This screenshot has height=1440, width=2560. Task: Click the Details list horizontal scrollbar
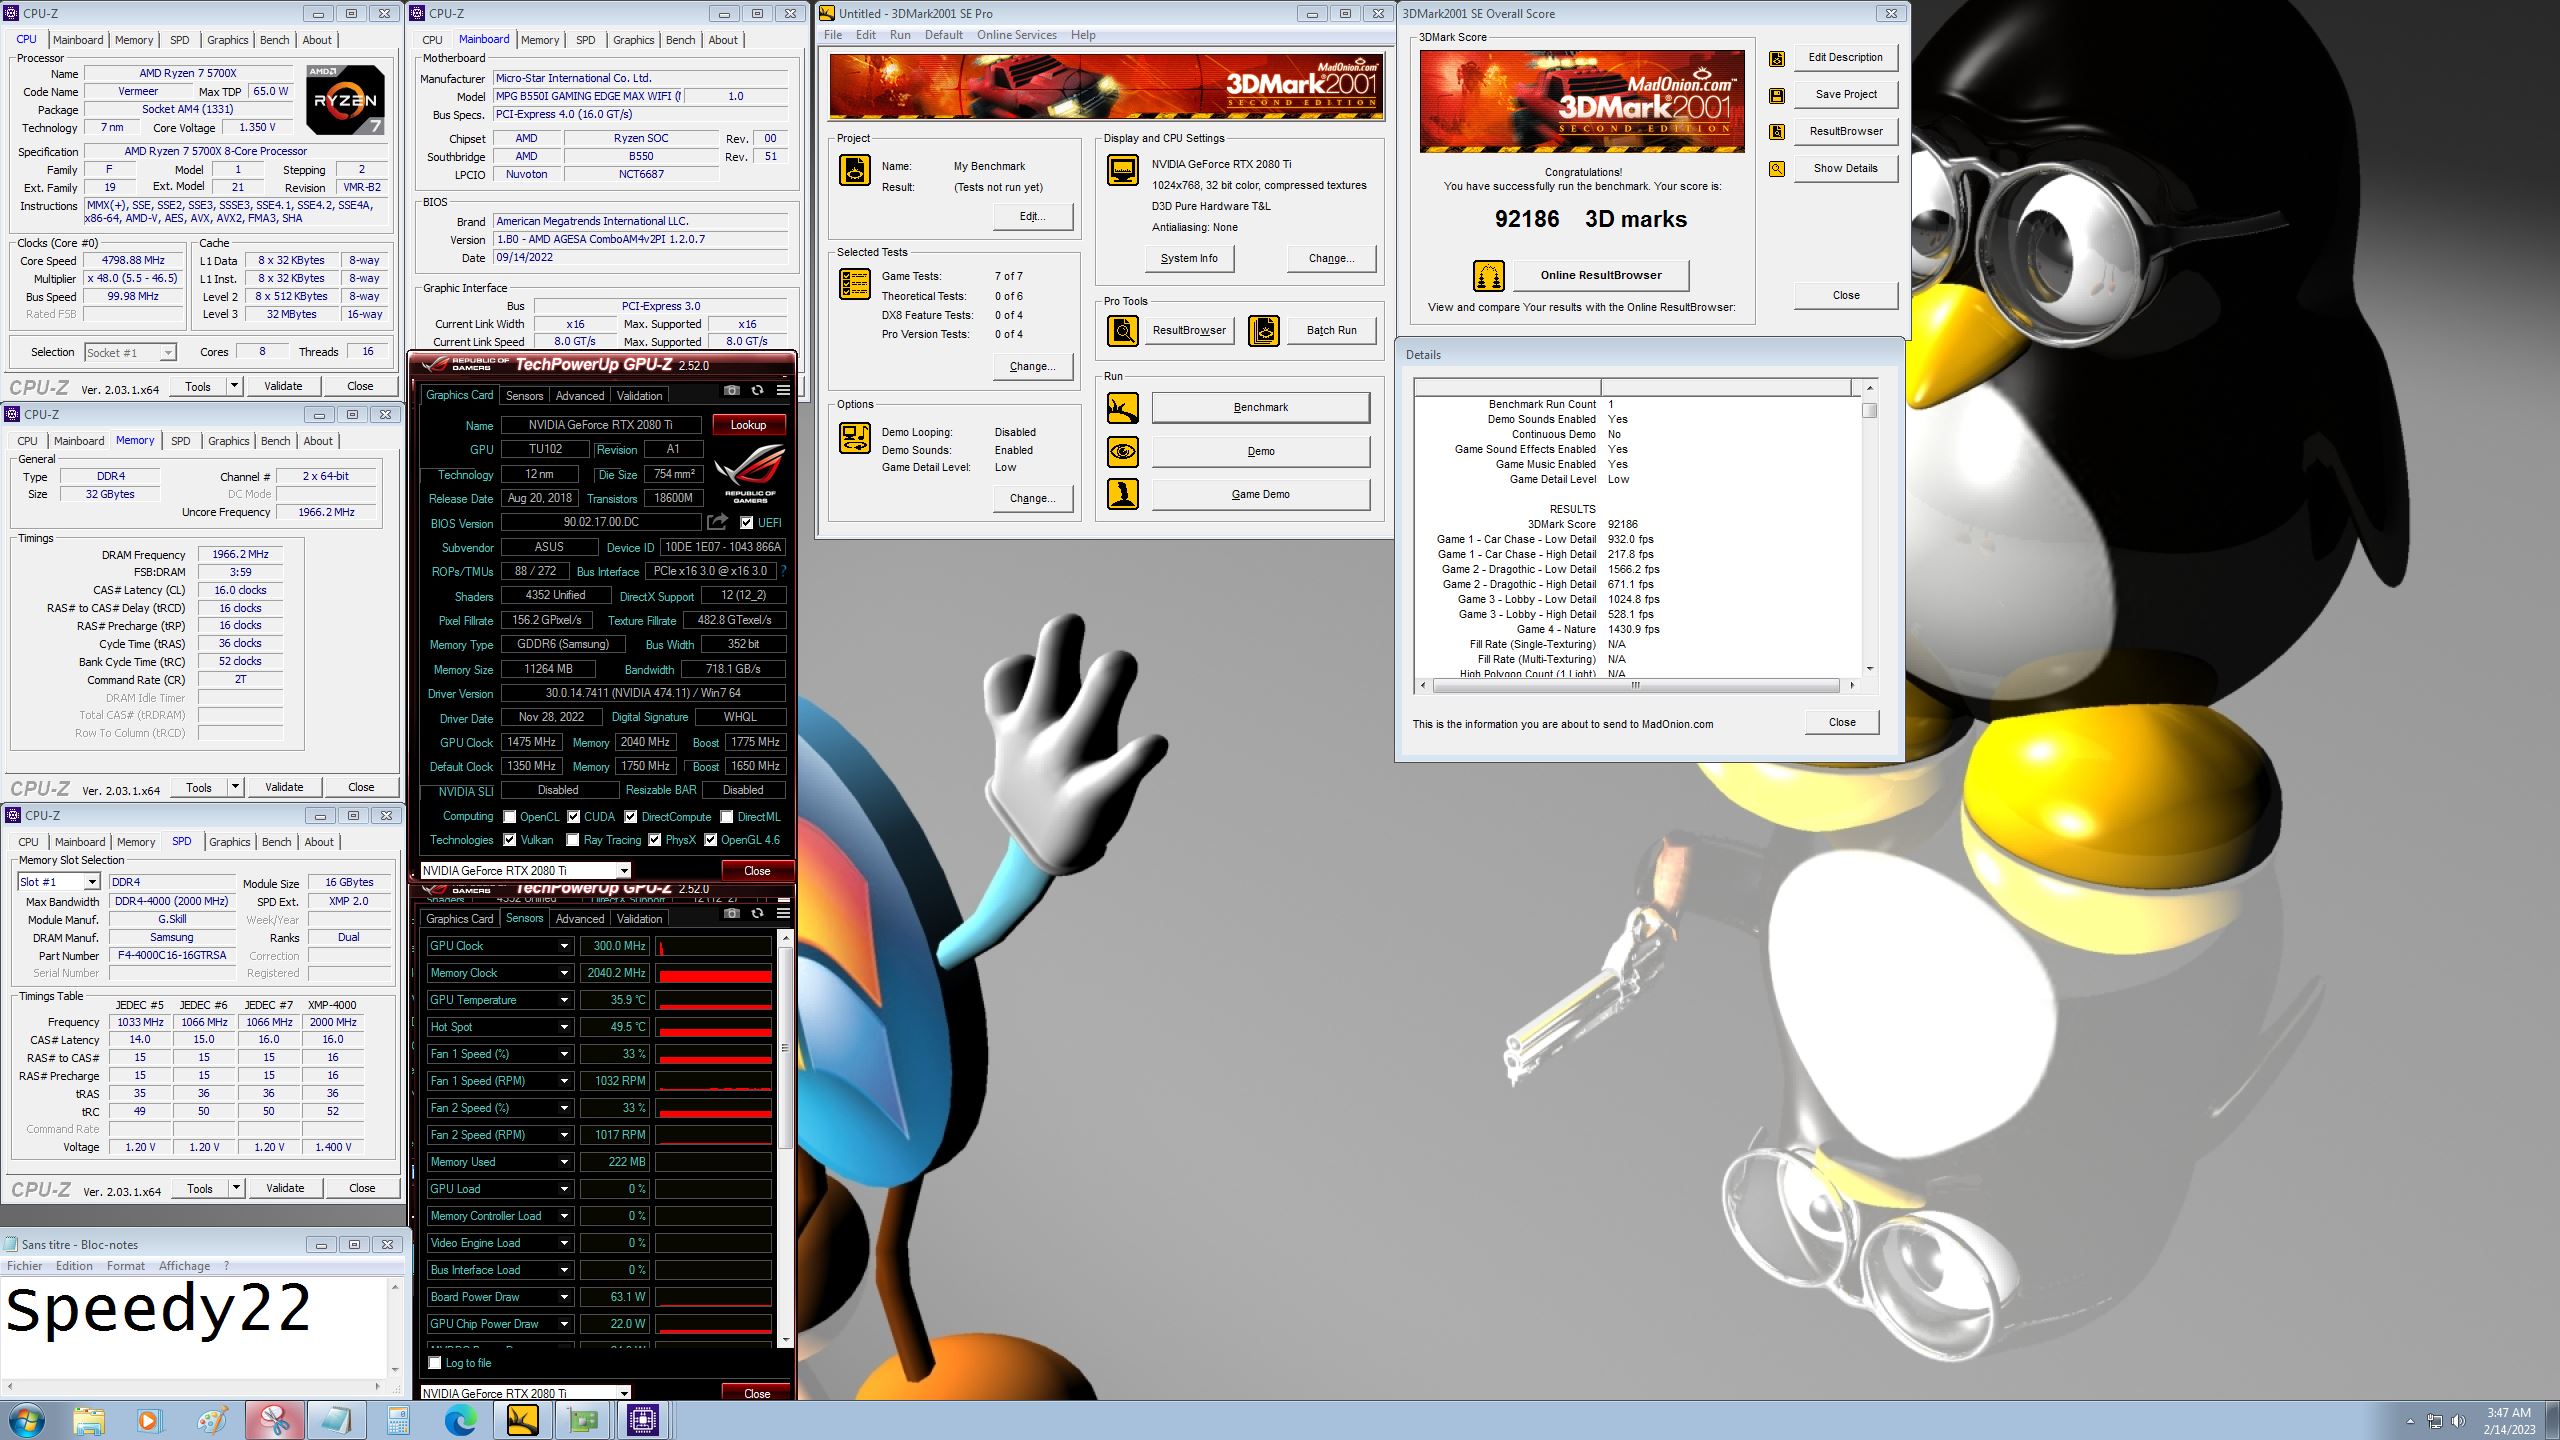(x=1635, y=686)
